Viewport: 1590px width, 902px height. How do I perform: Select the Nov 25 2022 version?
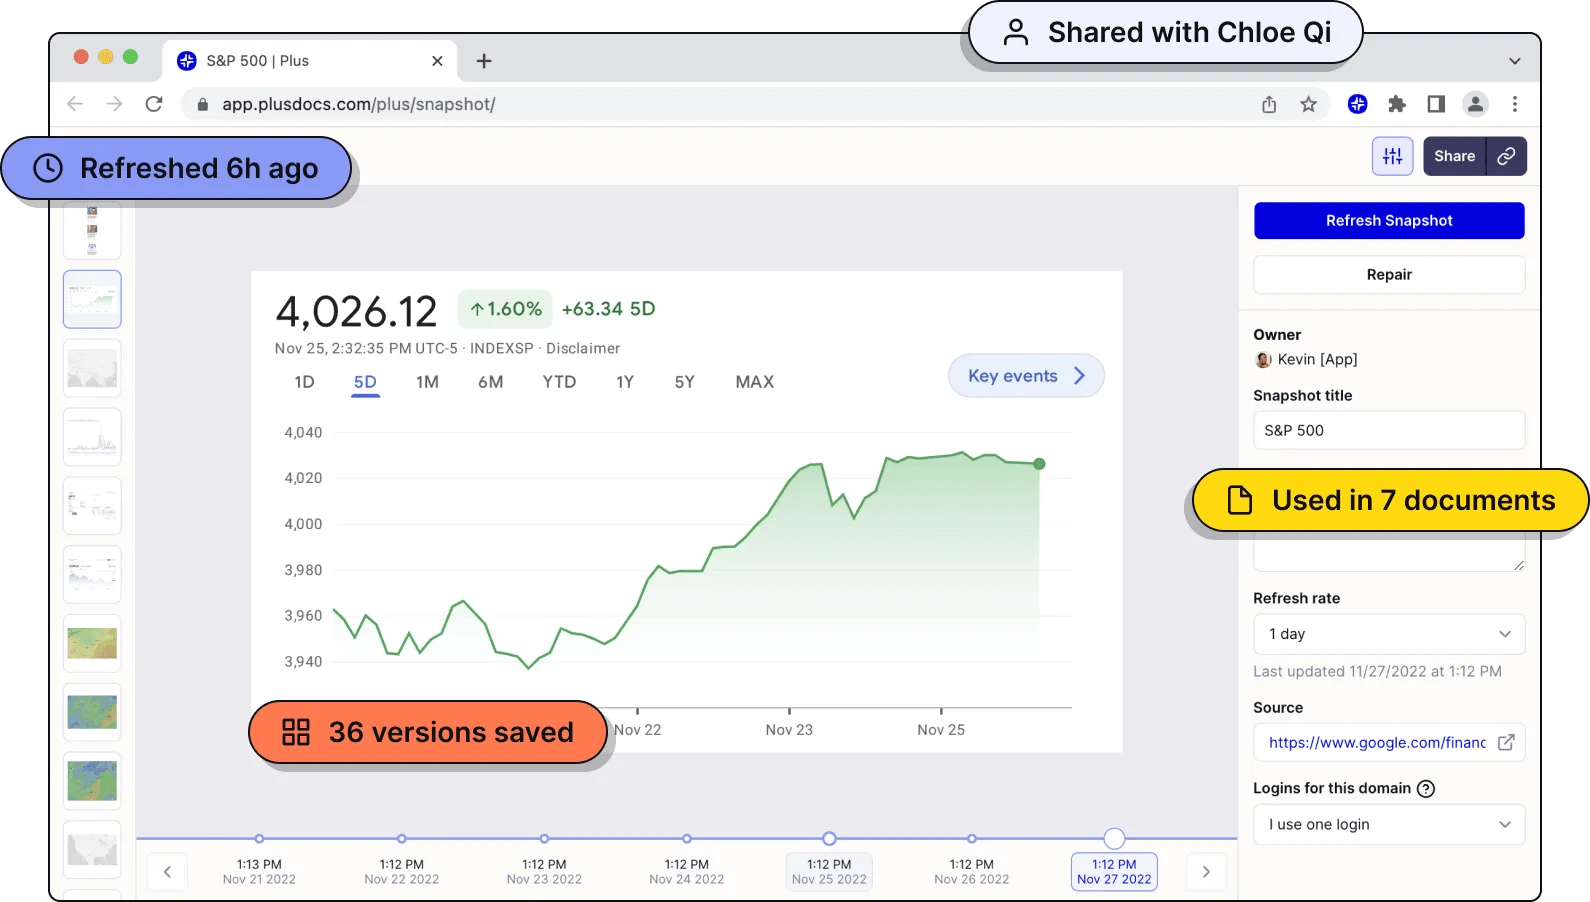click(829, 872)
